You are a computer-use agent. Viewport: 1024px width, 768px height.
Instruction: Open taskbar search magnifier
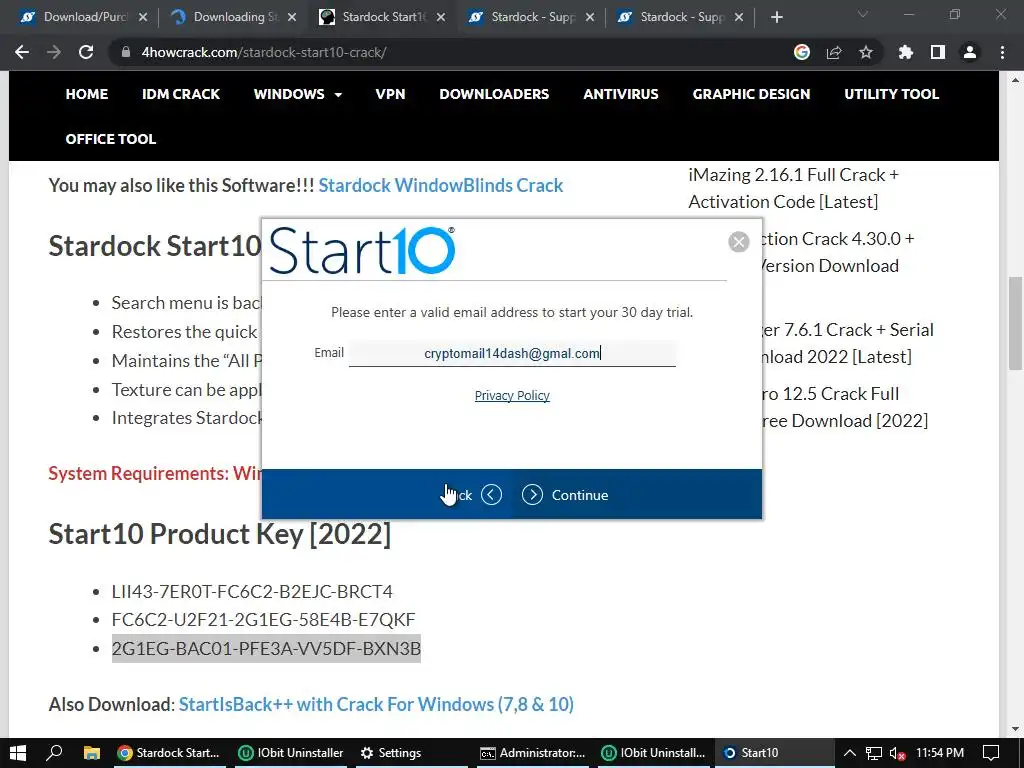point(54,753)
